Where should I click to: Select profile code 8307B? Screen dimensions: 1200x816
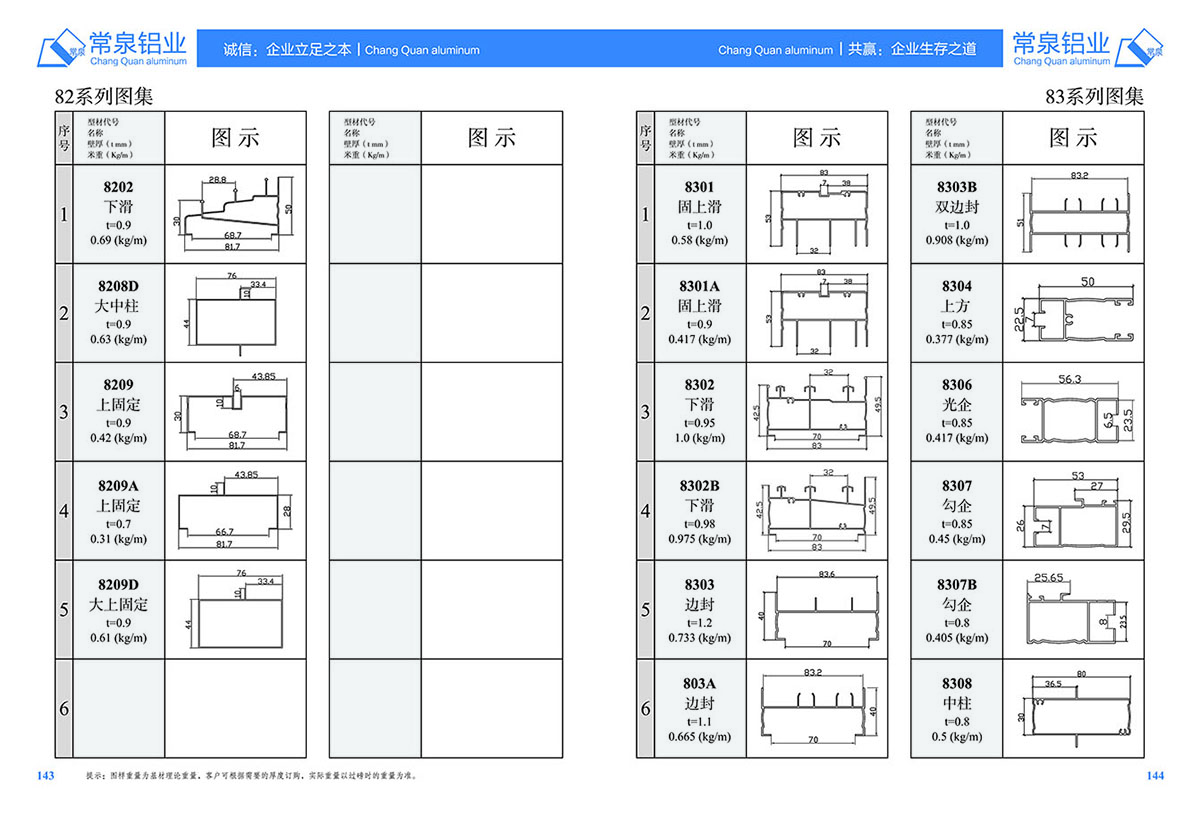957,584
